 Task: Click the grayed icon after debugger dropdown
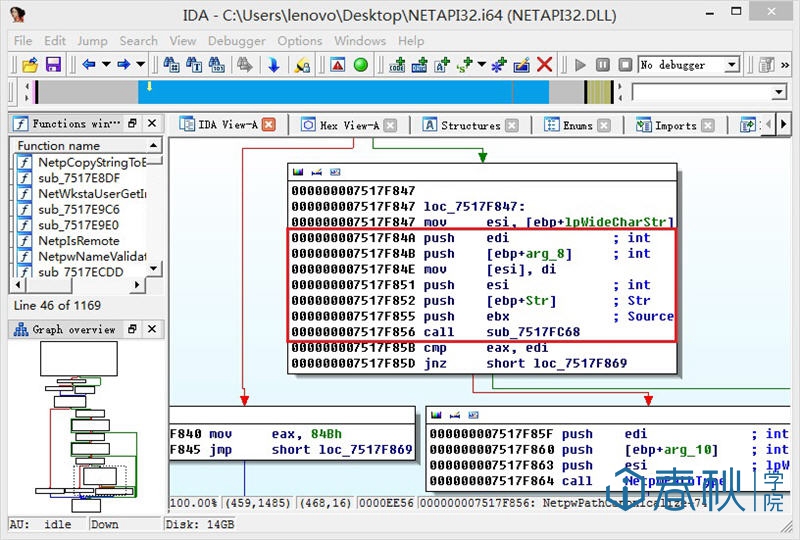766,65
